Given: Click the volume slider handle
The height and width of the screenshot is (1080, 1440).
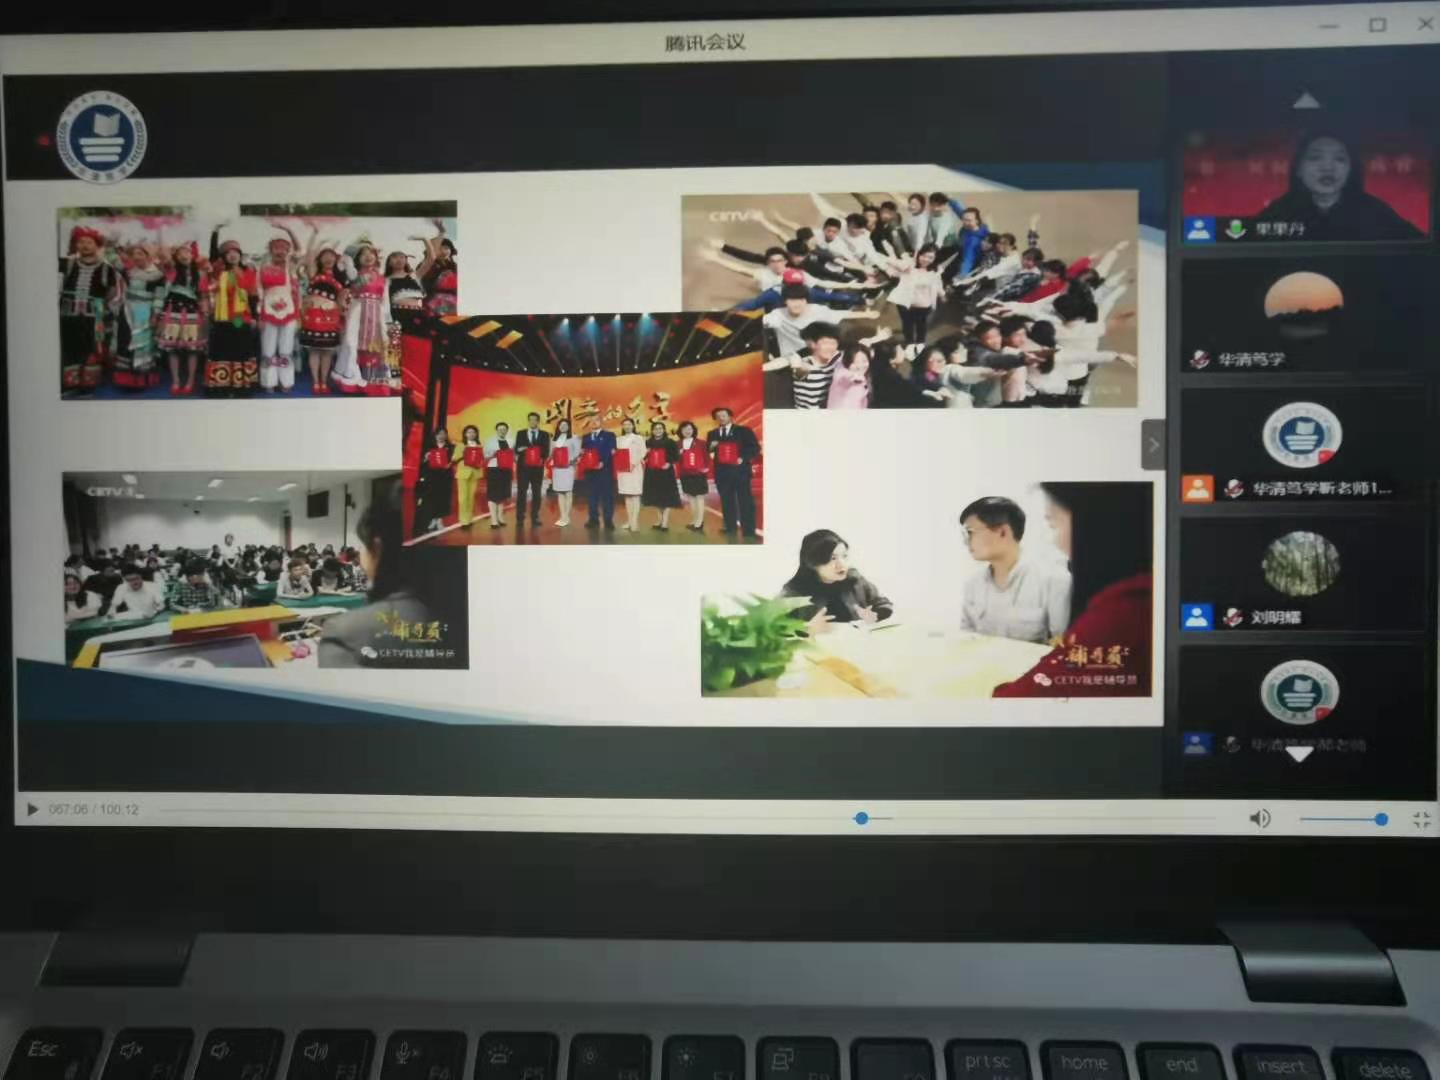Looking at the screenshot, I should pos(1381,819).
